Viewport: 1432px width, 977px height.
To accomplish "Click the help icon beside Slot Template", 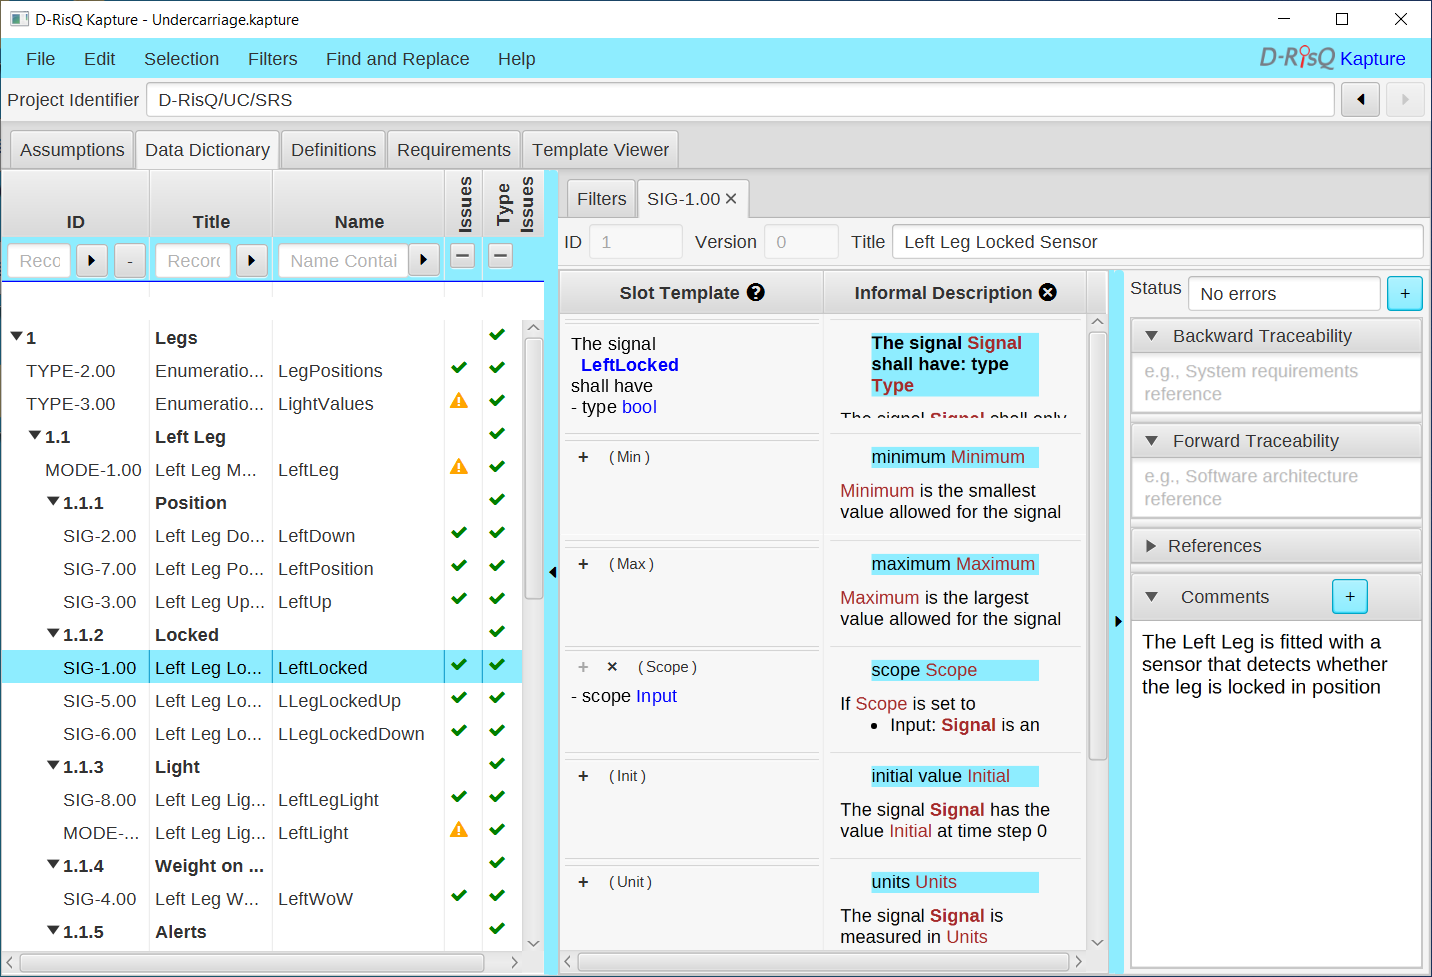I will (756, 292).
